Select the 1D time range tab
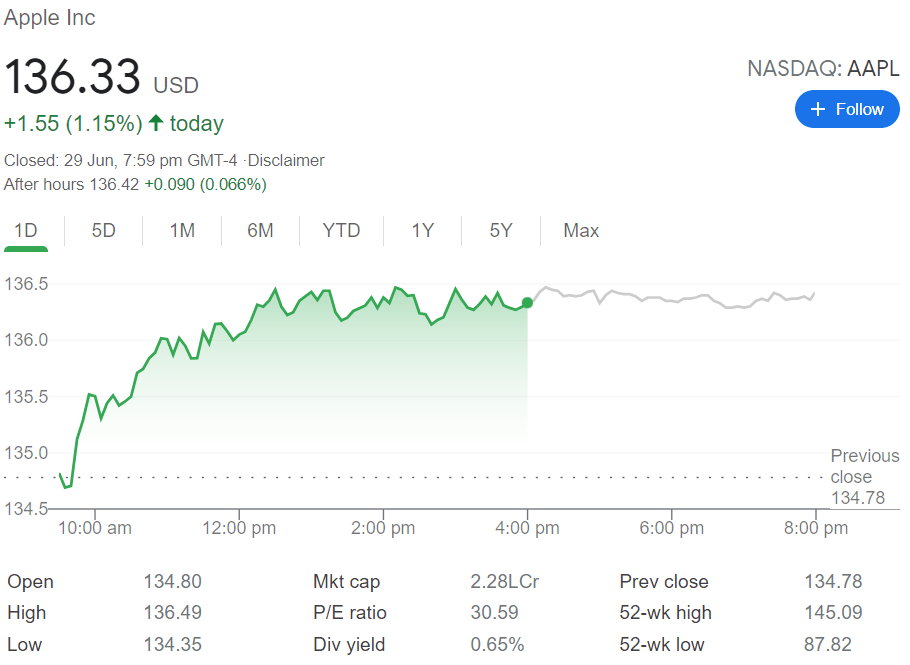 [26, 231]
